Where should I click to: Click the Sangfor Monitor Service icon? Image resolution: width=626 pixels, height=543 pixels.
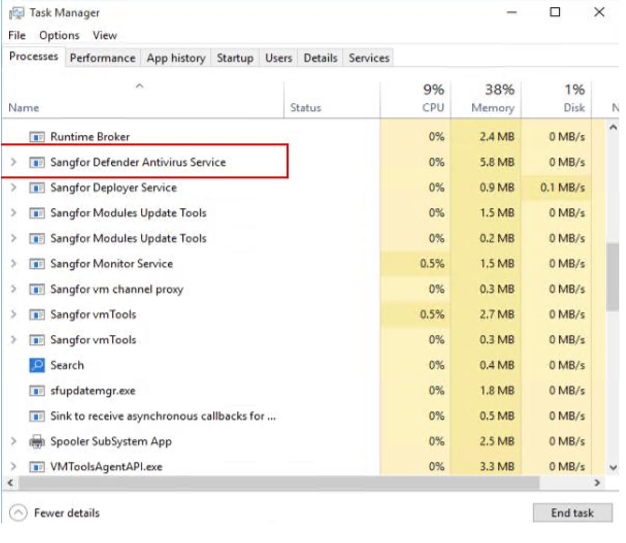(x=37, y=264)
